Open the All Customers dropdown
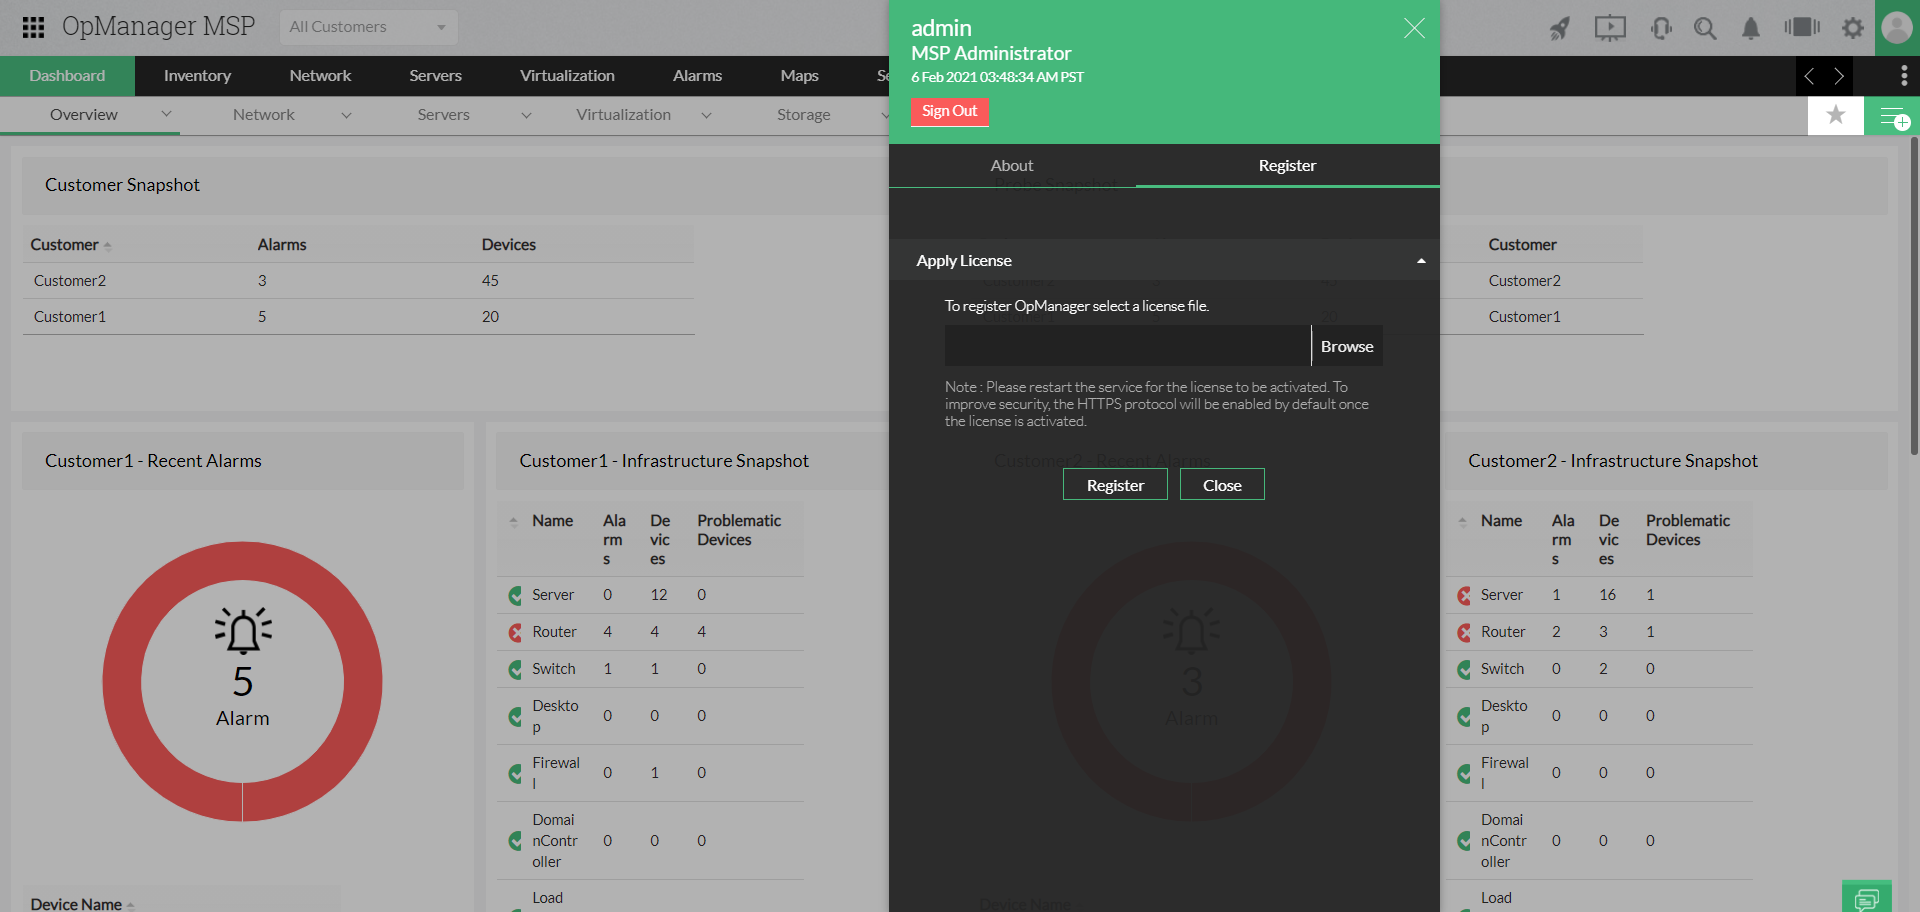The height and width of the screenshot is (912, 1920). pos(368,27)
